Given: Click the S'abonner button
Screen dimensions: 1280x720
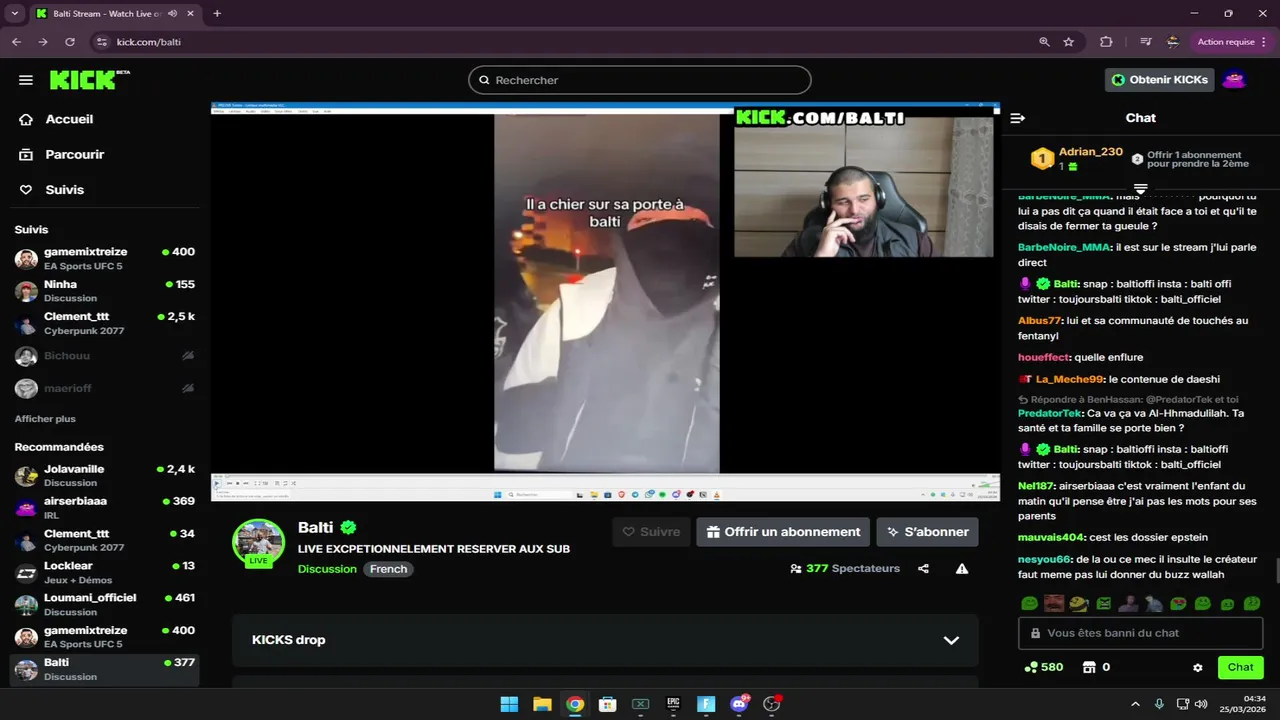Looking at the screenshot, I should [927, 532].
